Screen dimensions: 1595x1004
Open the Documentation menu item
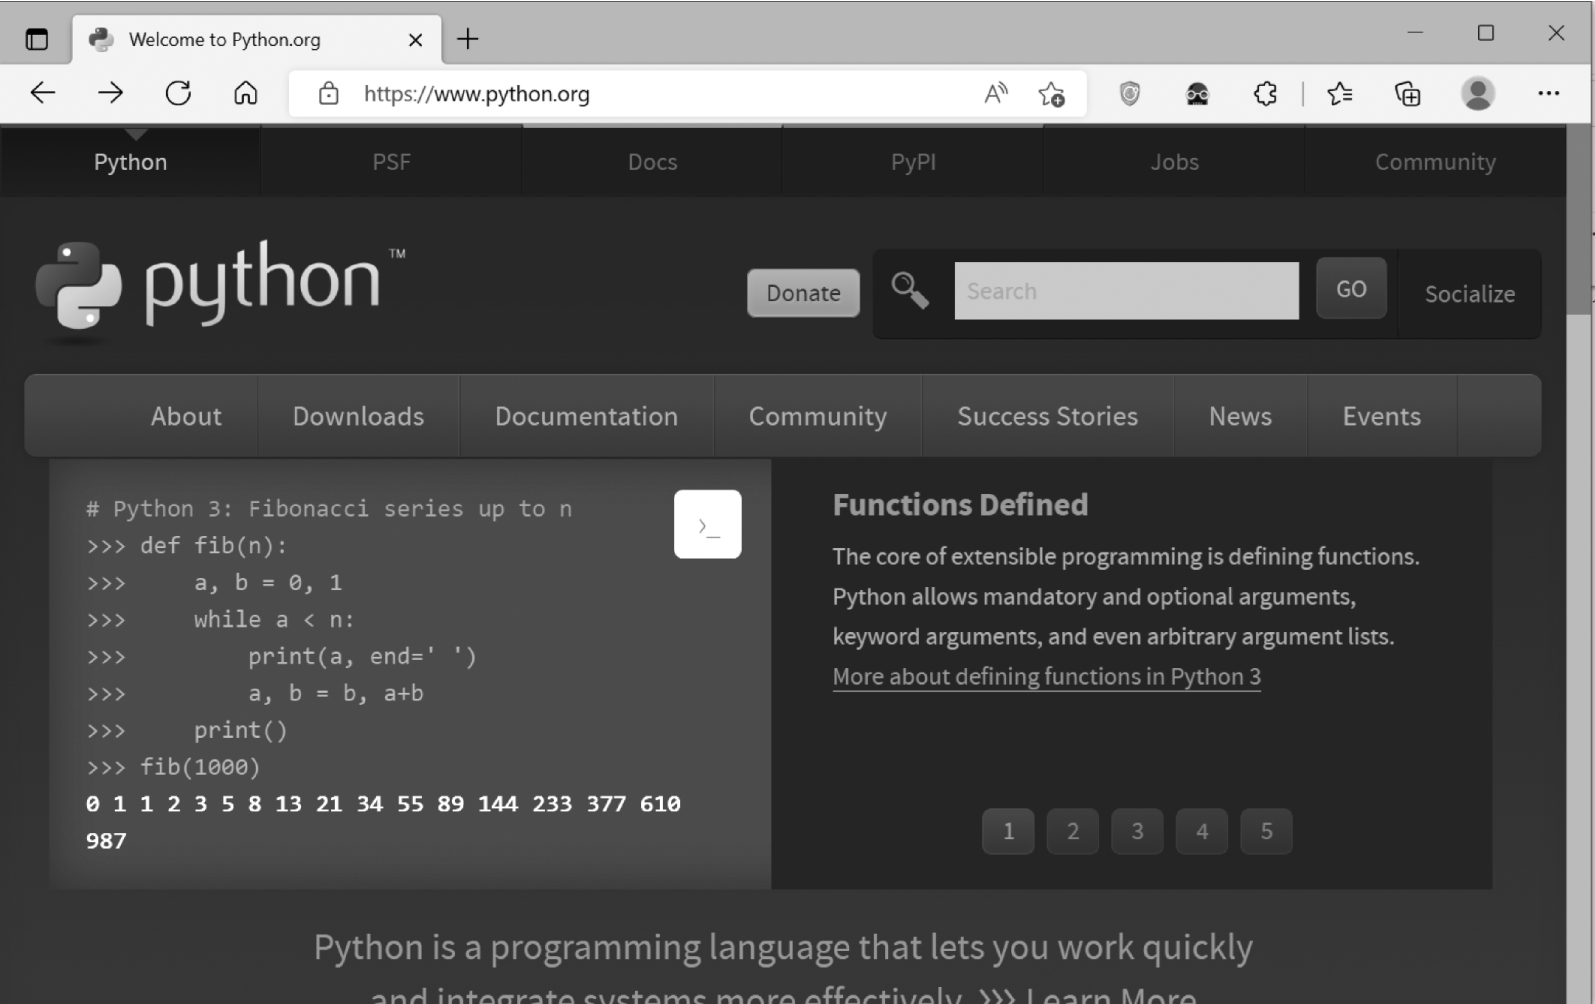(586, 416)
